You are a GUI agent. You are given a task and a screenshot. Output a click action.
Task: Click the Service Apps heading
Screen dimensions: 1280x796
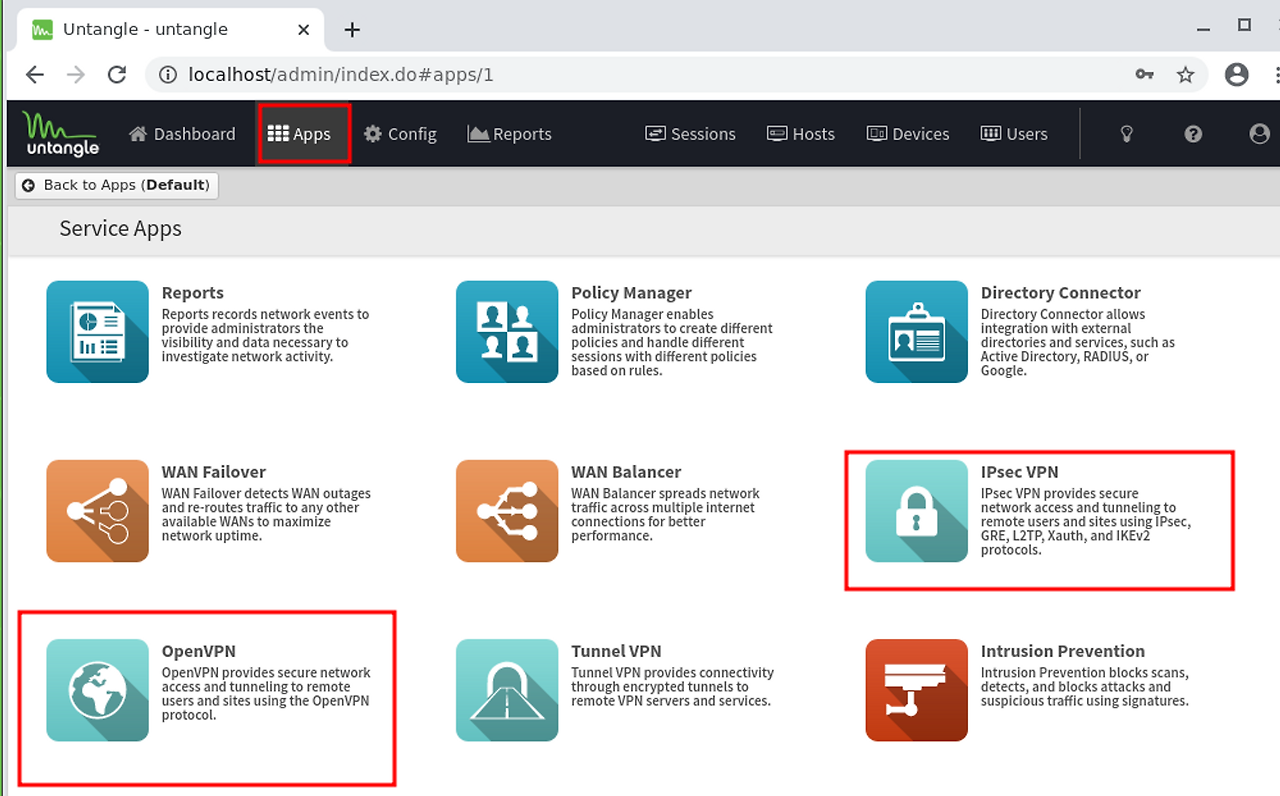(x=121, y=229)
